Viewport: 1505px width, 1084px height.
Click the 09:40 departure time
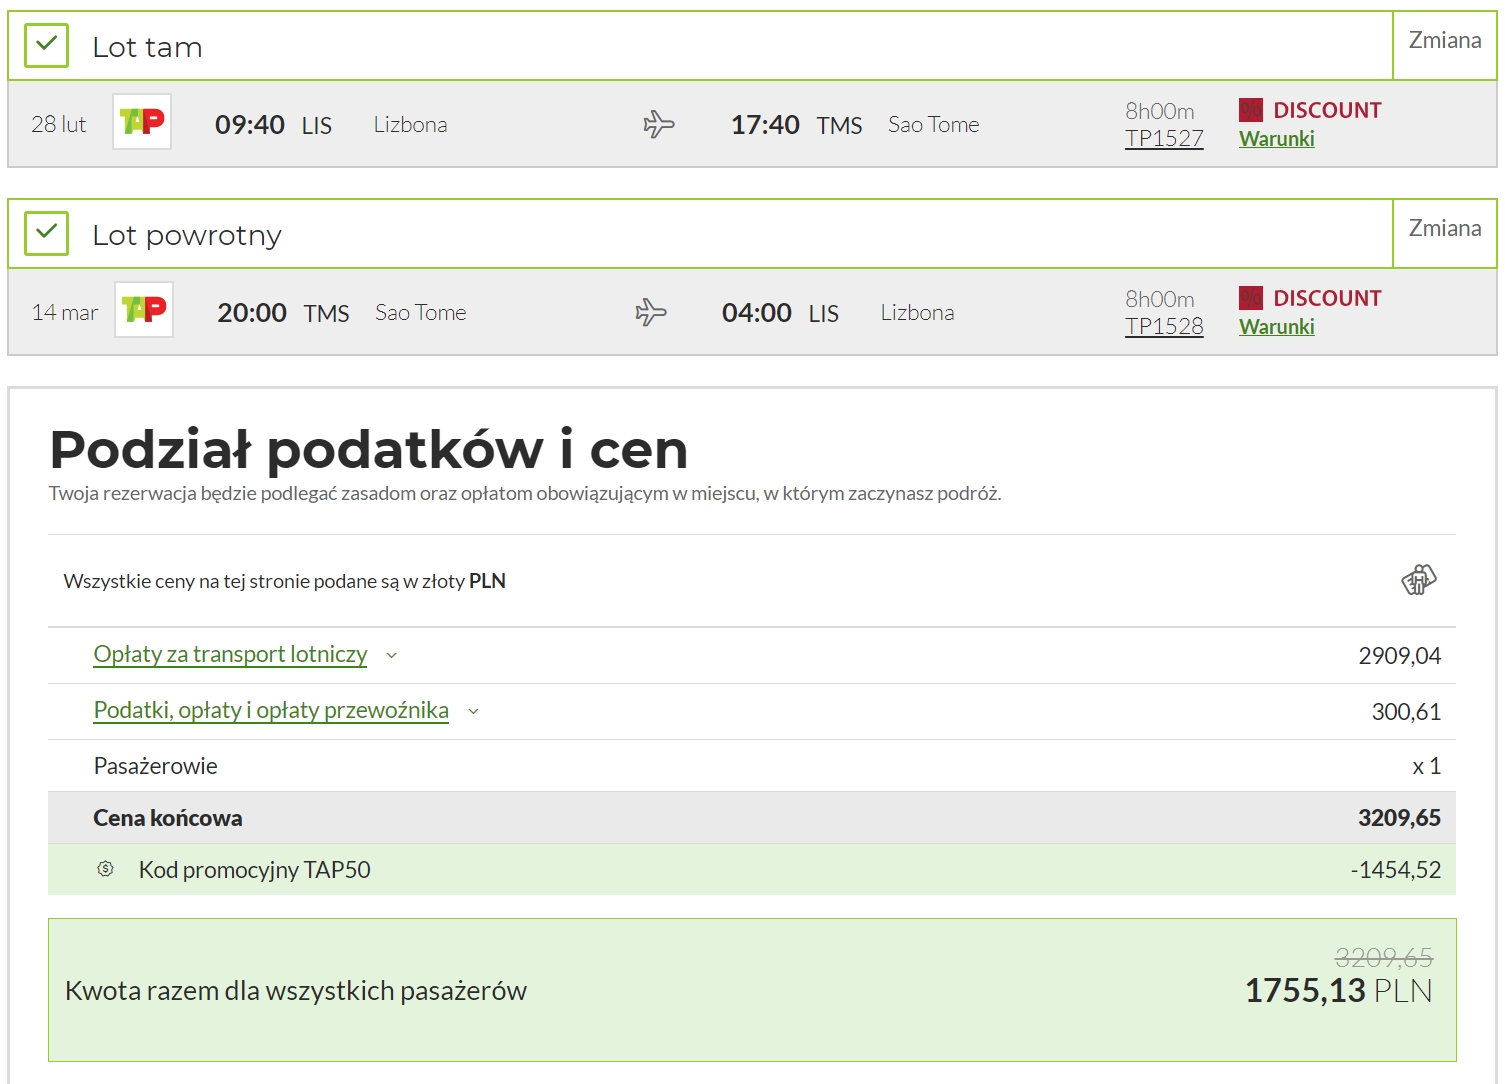pos(250,125)
